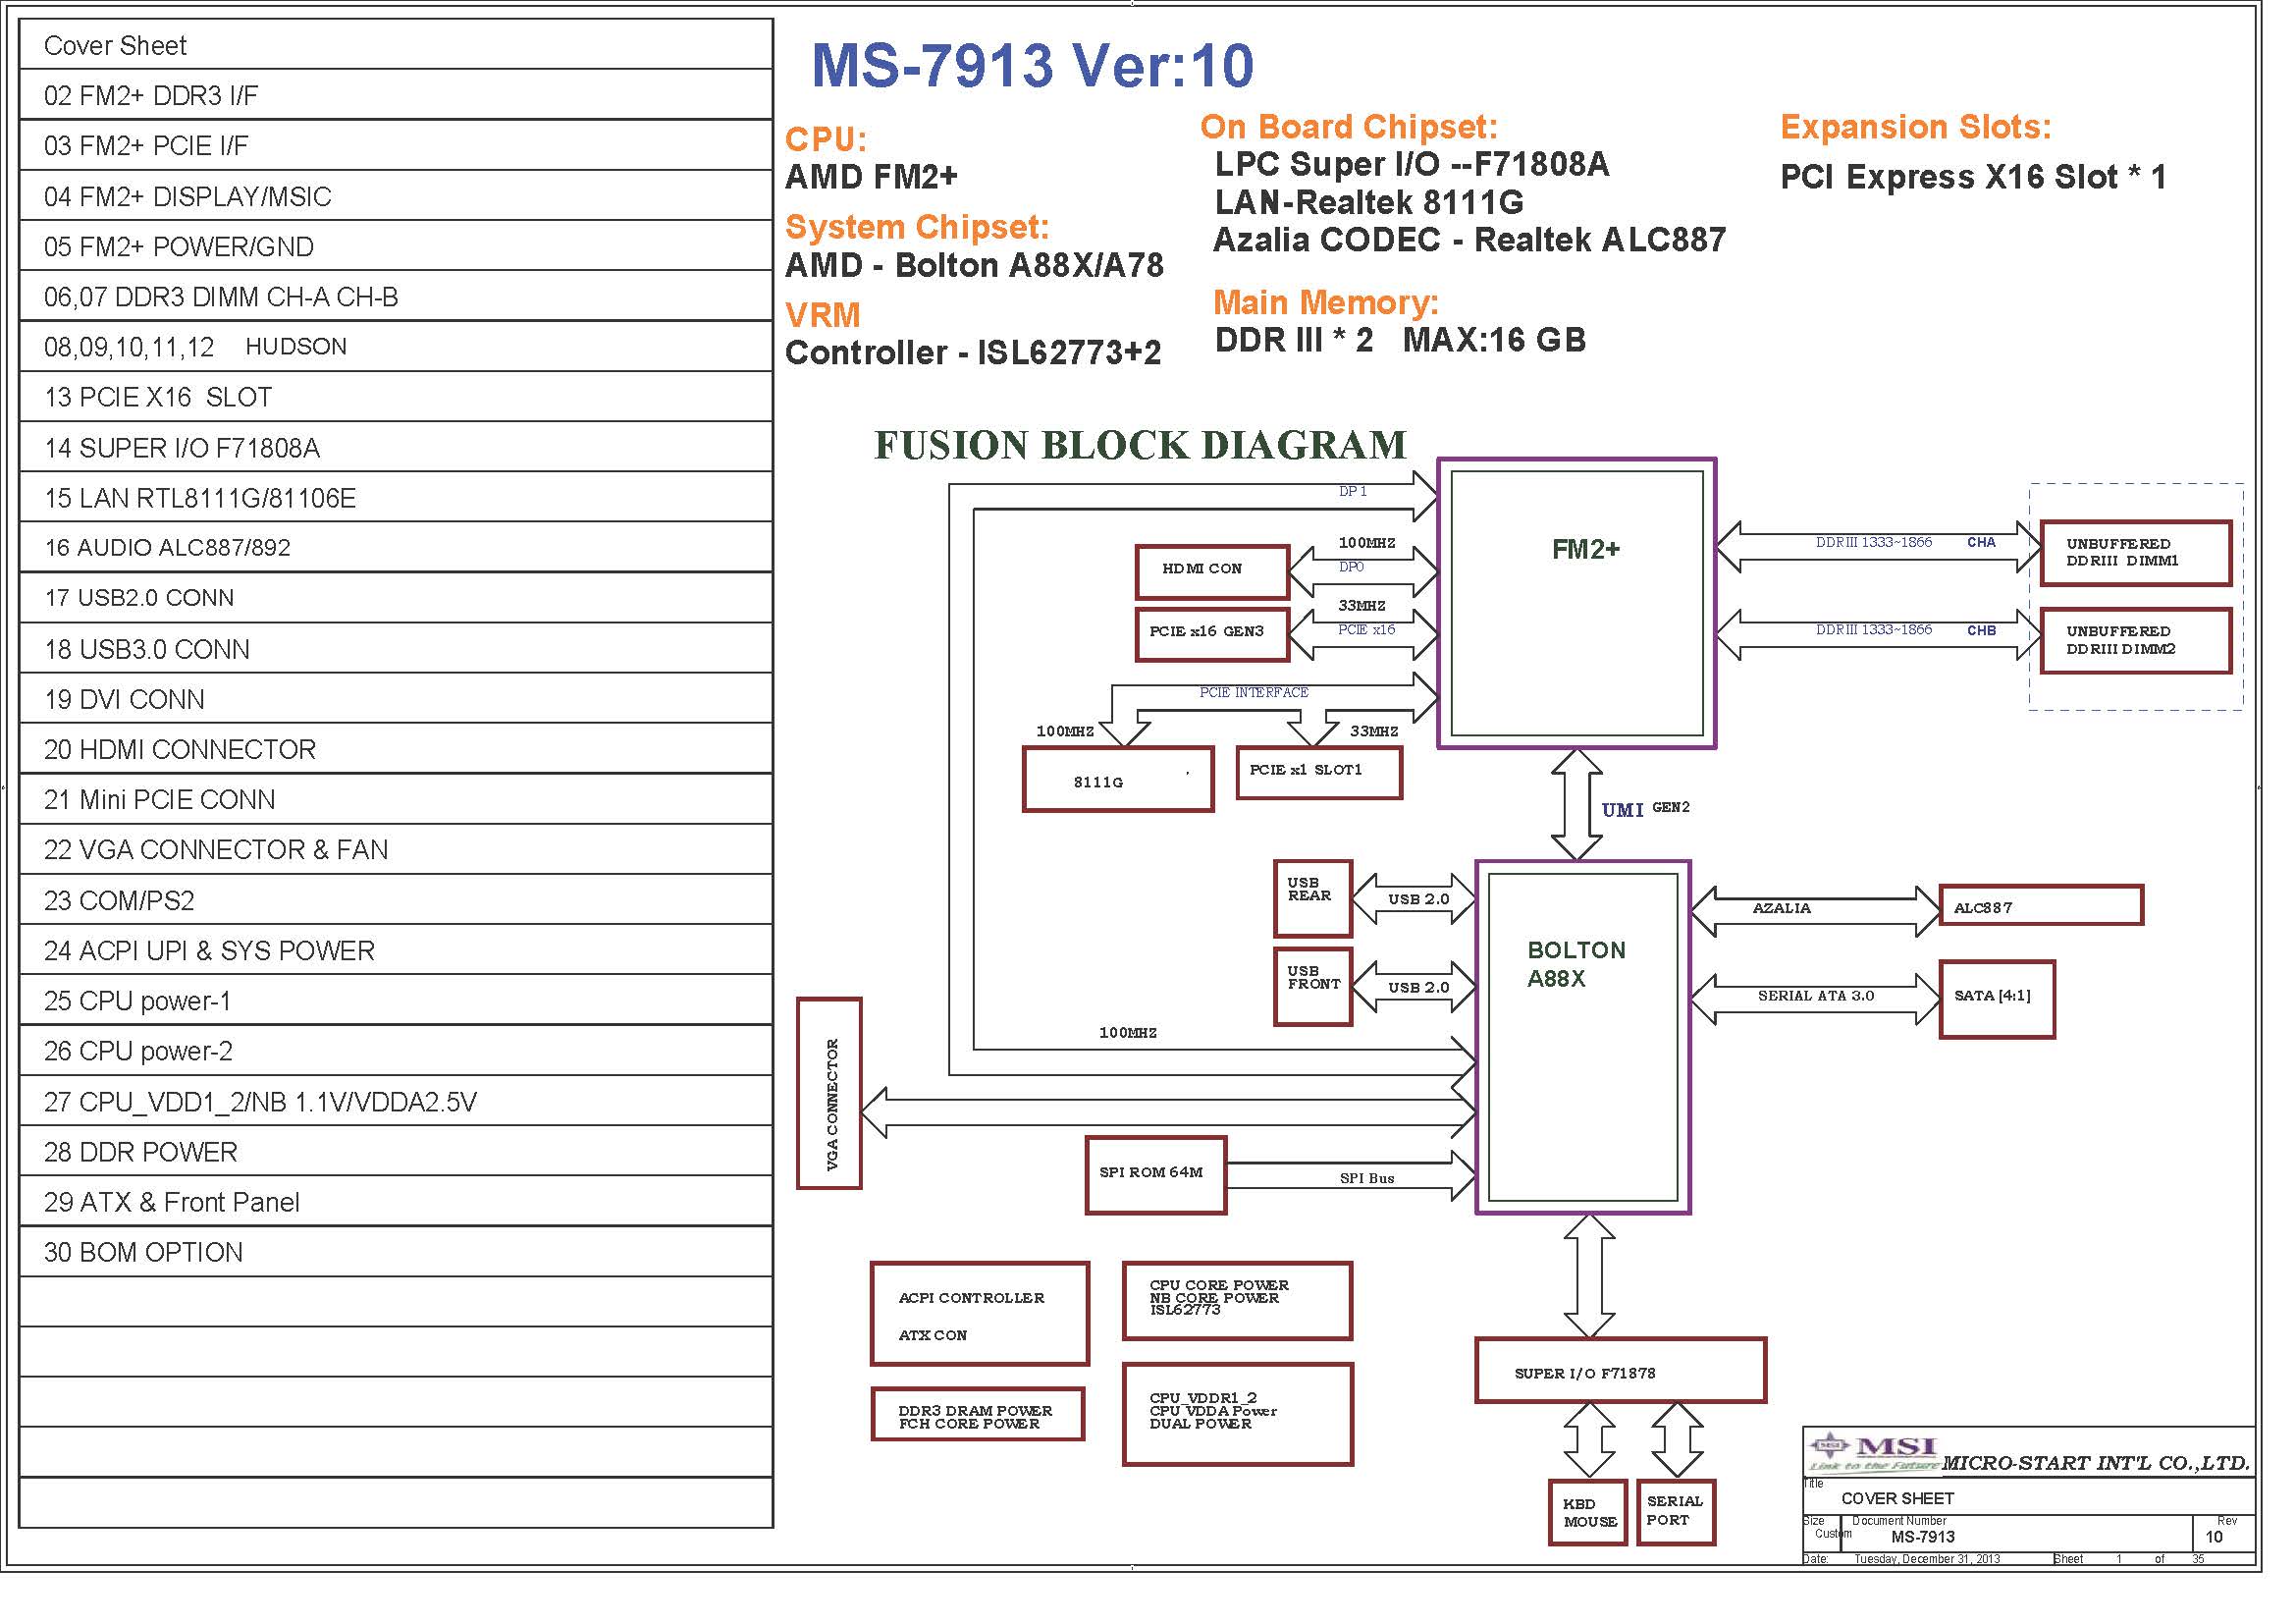Select the "SUPER I/O F71878" diagram block

(x=1620, y=1370)
